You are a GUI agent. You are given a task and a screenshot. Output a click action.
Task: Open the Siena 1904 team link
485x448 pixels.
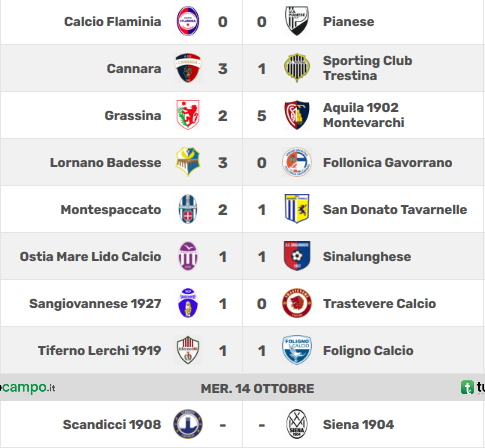[x=358, y=425]
